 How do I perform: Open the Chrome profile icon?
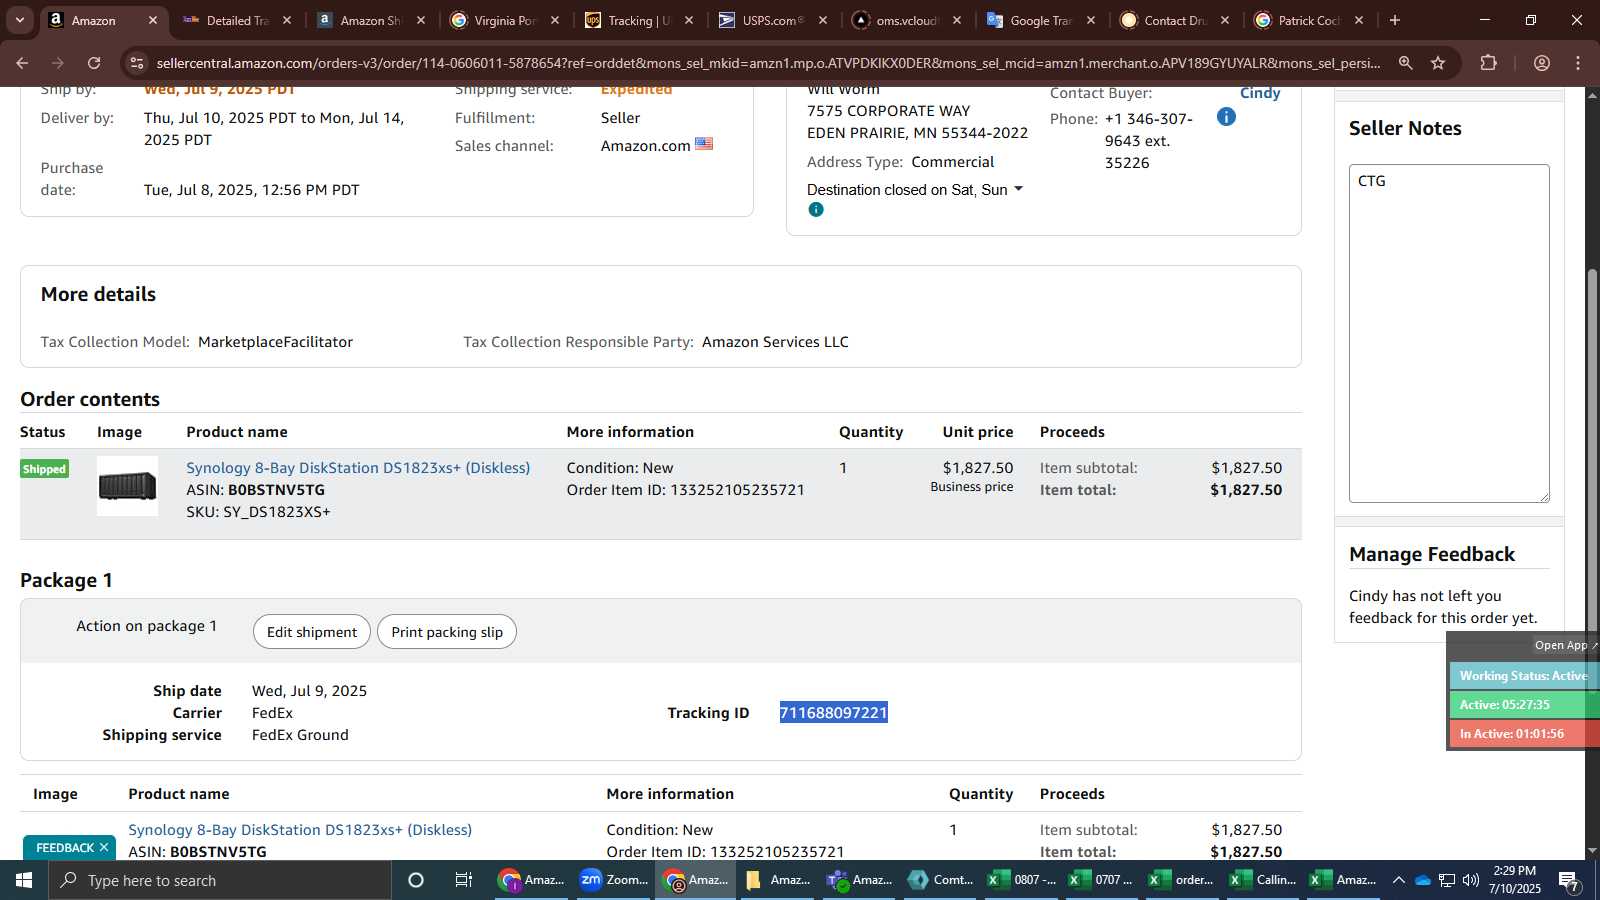pyautogui.click(x=1541, y=63)
